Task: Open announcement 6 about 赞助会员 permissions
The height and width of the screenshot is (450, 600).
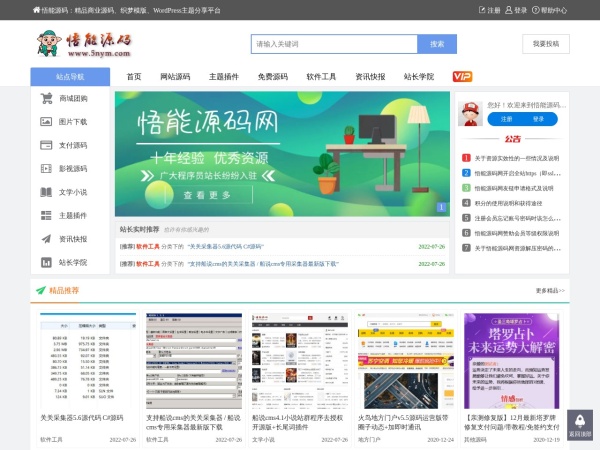Action: tap(517, 233)
